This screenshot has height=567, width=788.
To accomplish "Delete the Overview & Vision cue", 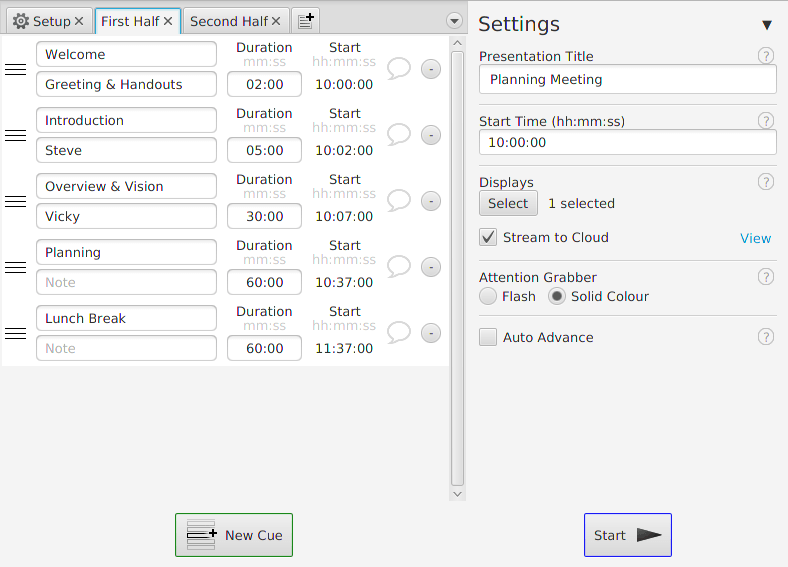I will click(431, 201).
